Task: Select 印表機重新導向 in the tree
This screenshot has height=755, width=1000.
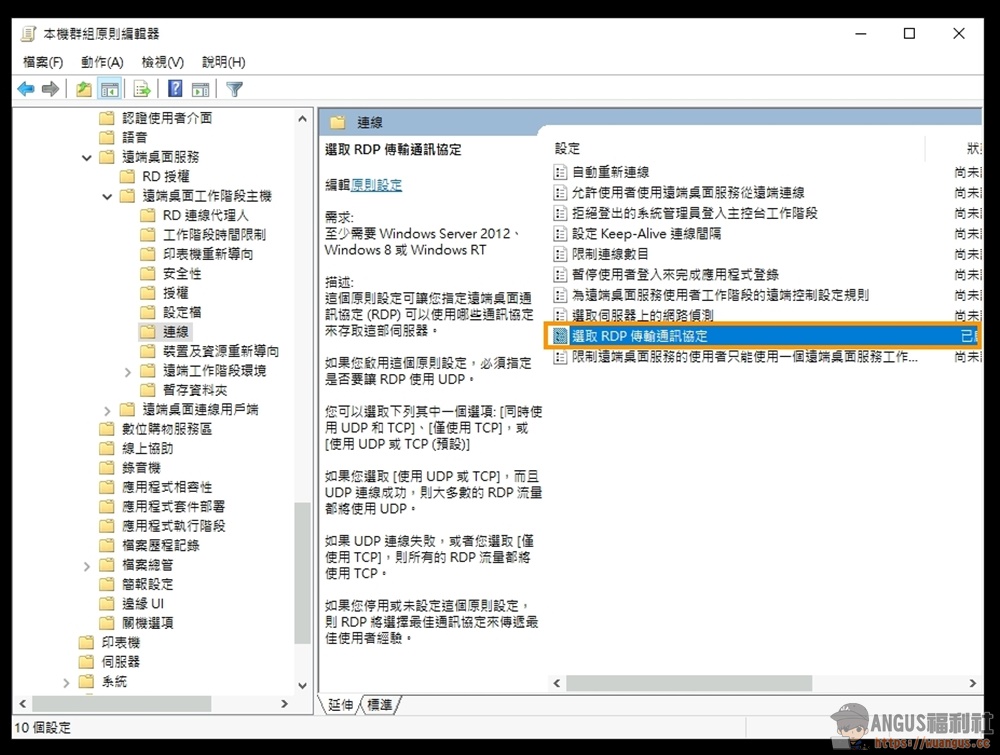Action: click(208, 254)
